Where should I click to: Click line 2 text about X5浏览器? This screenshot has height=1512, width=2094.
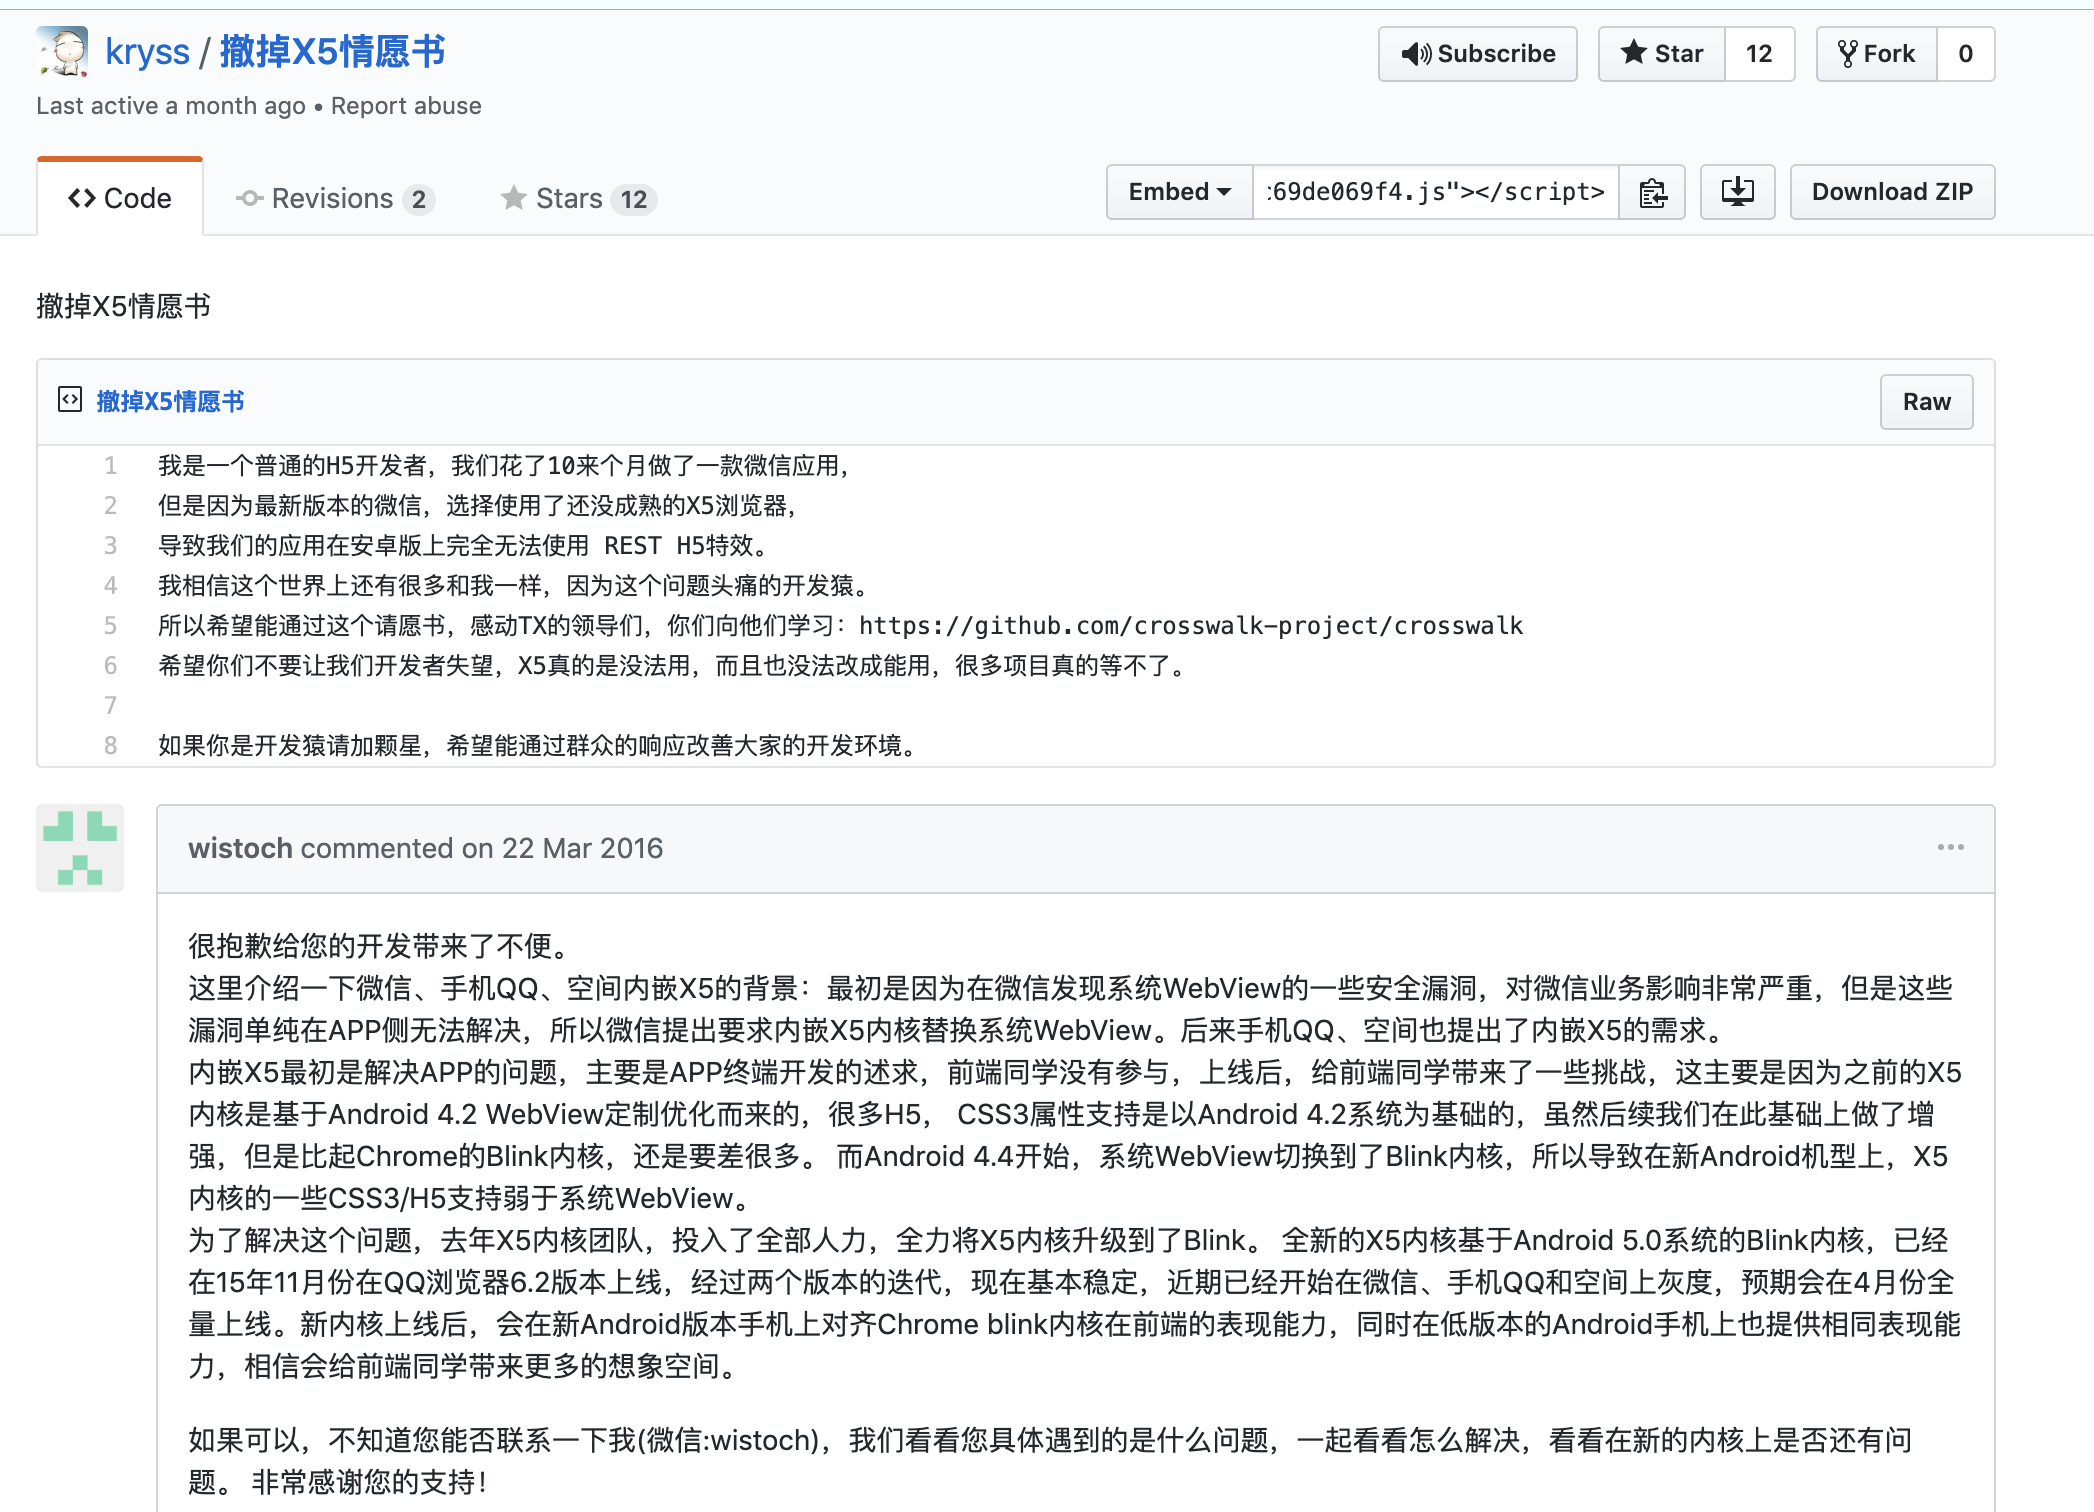tap(477, 506)
